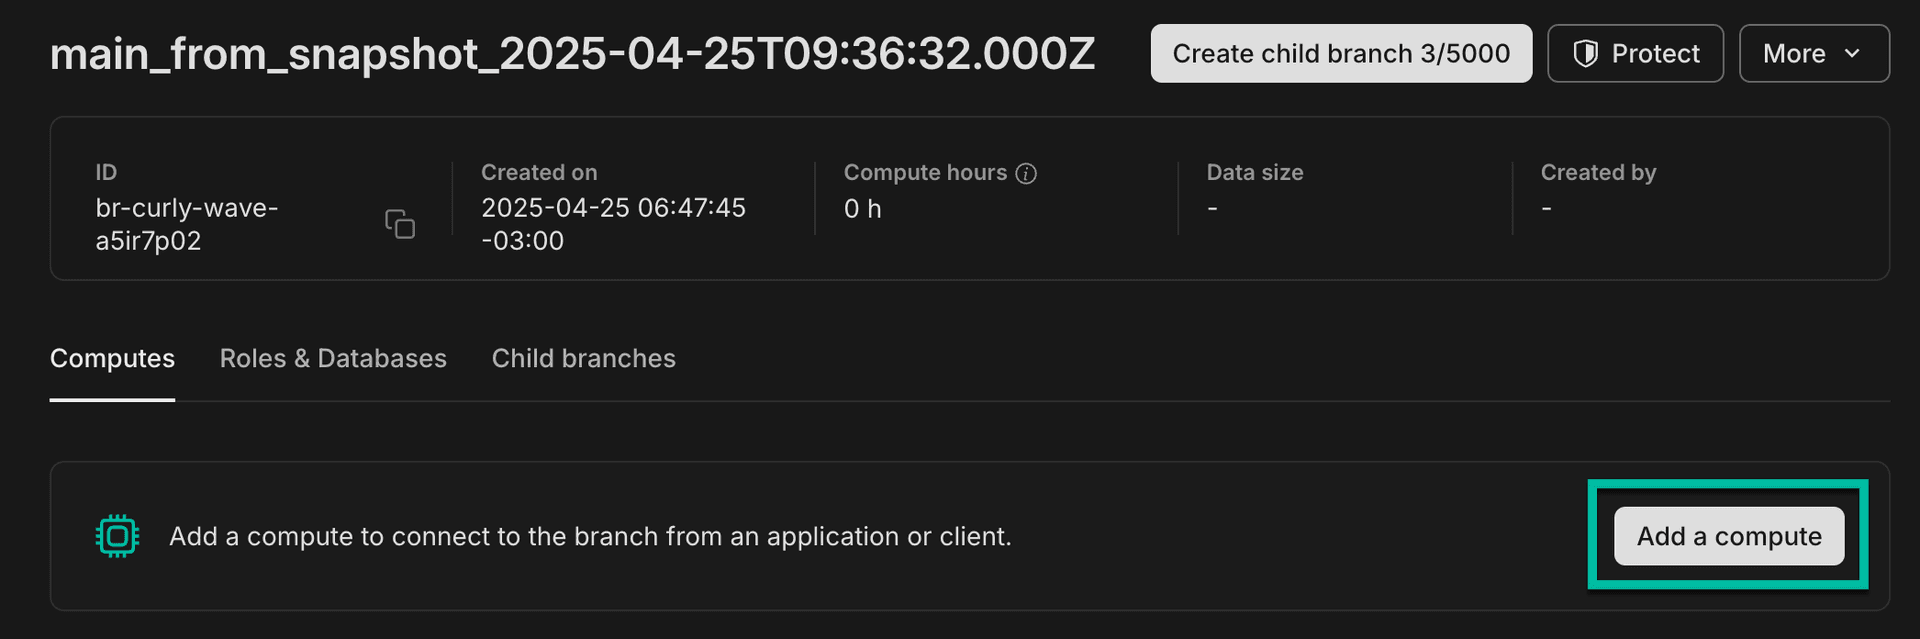This screenshot has width=1920, height=639.
Task: Copy the branch ID with the copy icon
Action: 400,224
